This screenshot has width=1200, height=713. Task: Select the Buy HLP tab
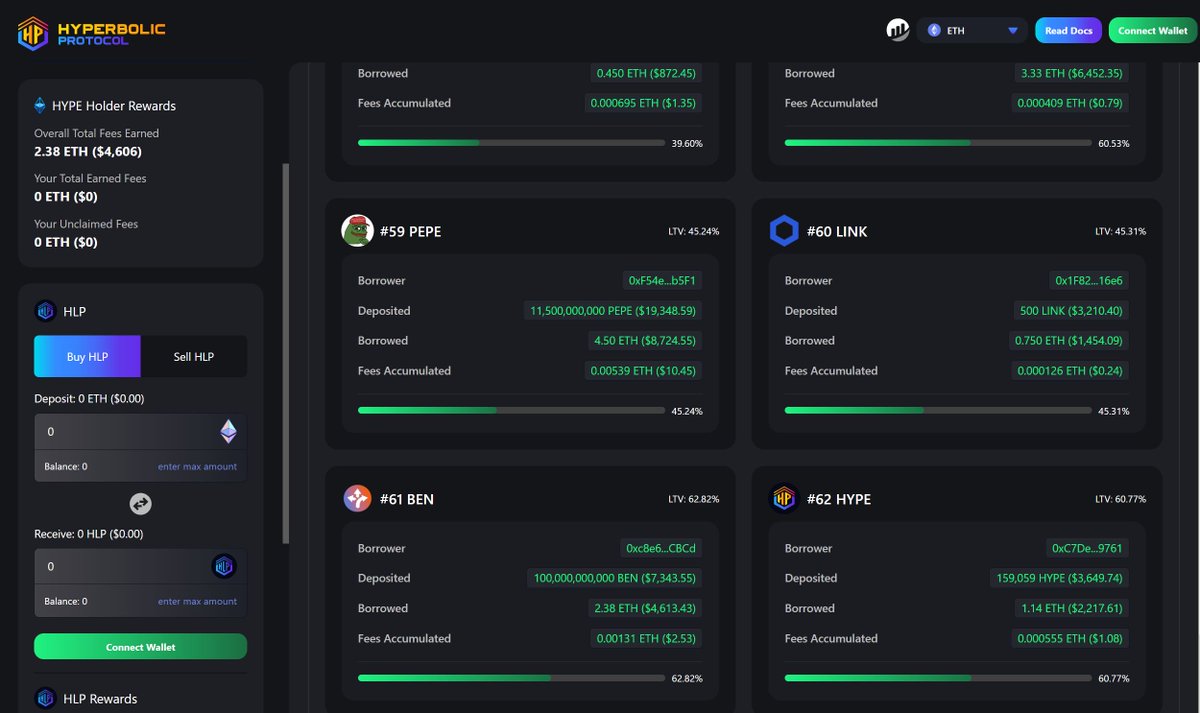pos(88,356)
